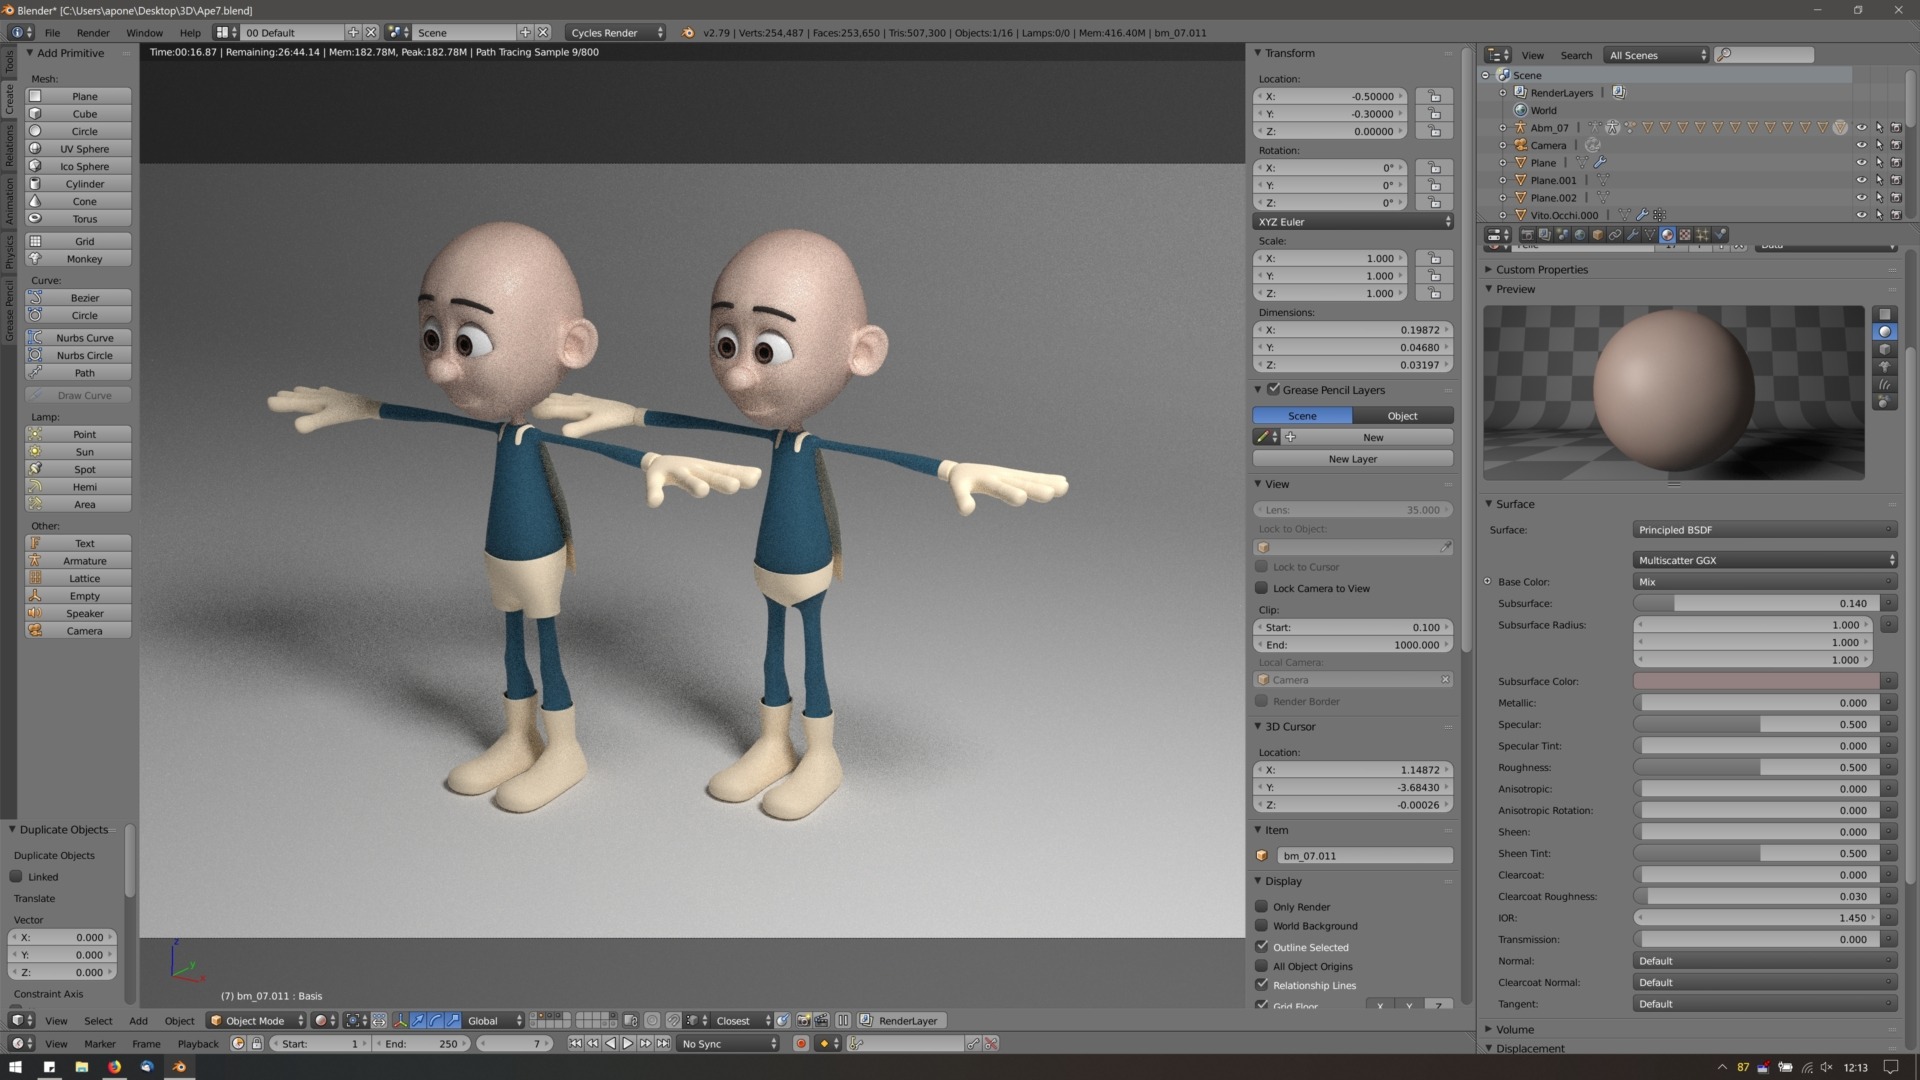Open the Constraints properties tab
The image size is (1920, 1080).
(1615, 235)
